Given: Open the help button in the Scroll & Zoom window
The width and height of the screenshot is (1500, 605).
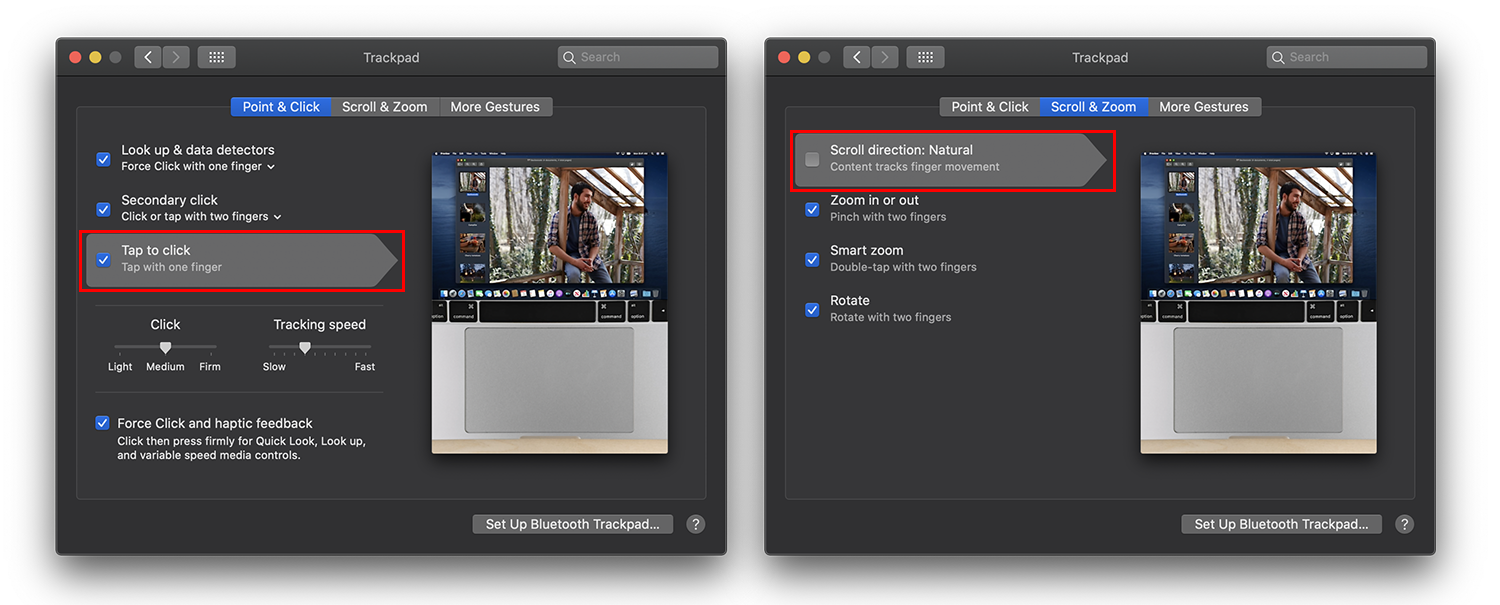Looking at the screenshot, I should tap(1405, 524).
